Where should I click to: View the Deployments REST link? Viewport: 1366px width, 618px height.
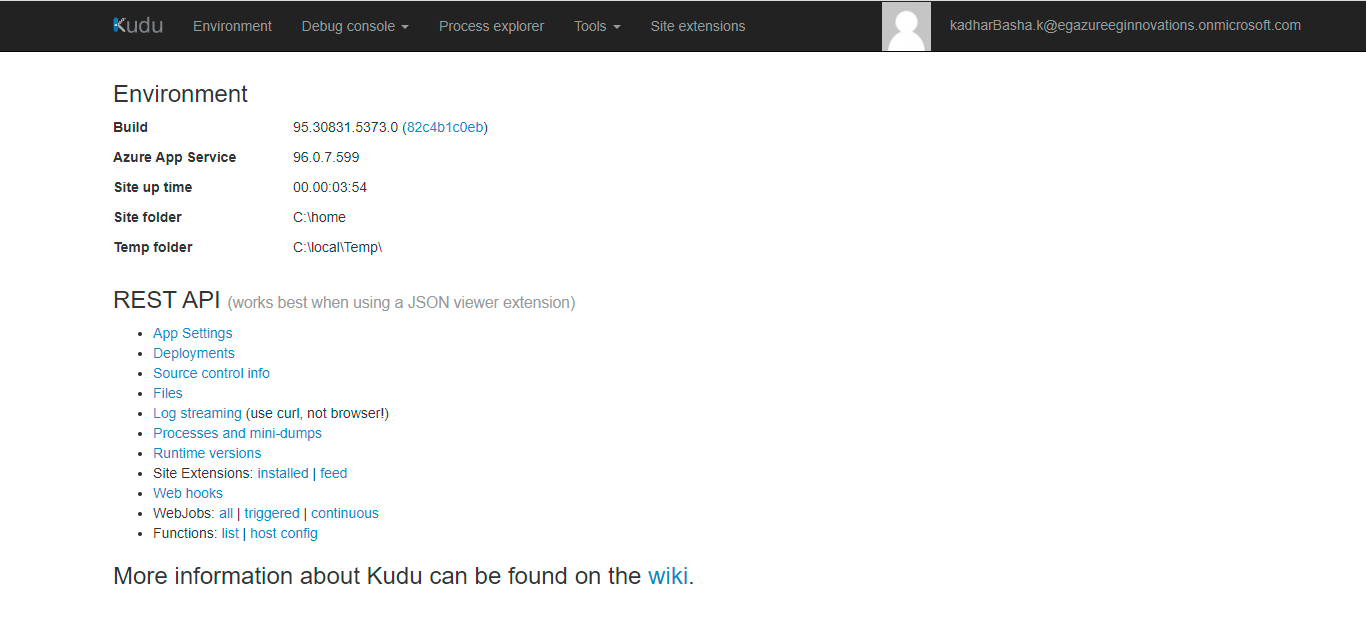194,353
